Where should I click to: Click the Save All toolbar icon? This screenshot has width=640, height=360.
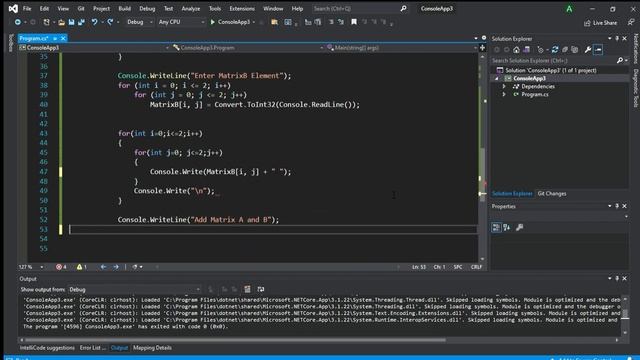[x=81, y=22]
